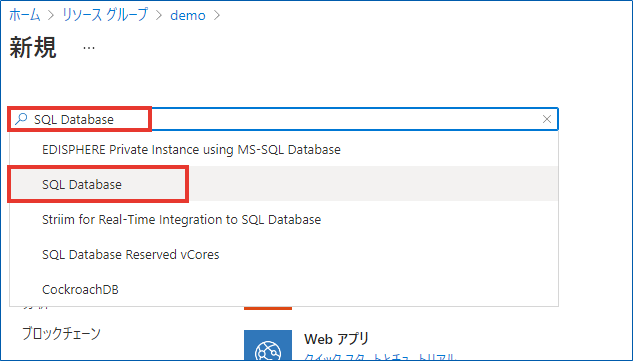633x361 pixels.
Task: Click the chevron after demo breadcrumb
Action: [x=217, y=15]
